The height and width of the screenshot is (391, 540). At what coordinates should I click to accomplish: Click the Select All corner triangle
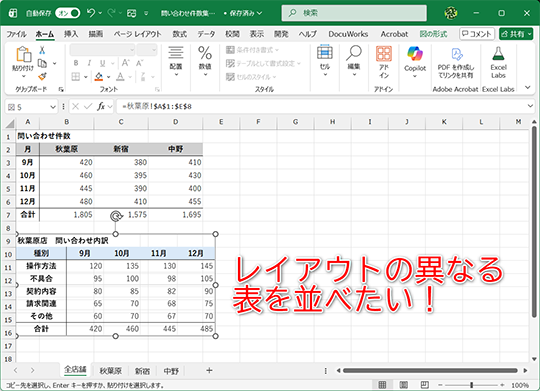point(10,123)
